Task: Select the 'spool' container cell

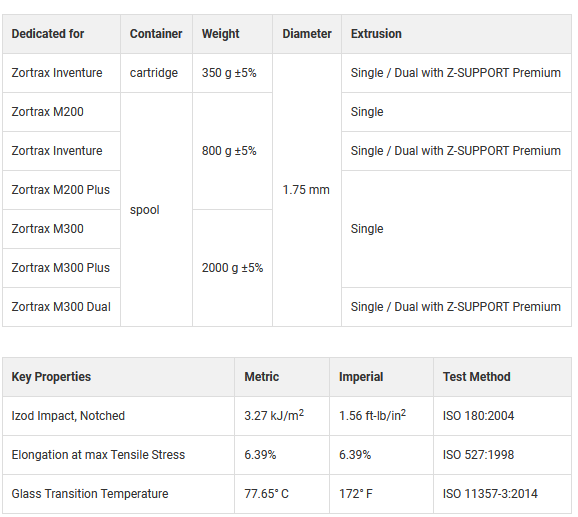Action: coord(156,210)
